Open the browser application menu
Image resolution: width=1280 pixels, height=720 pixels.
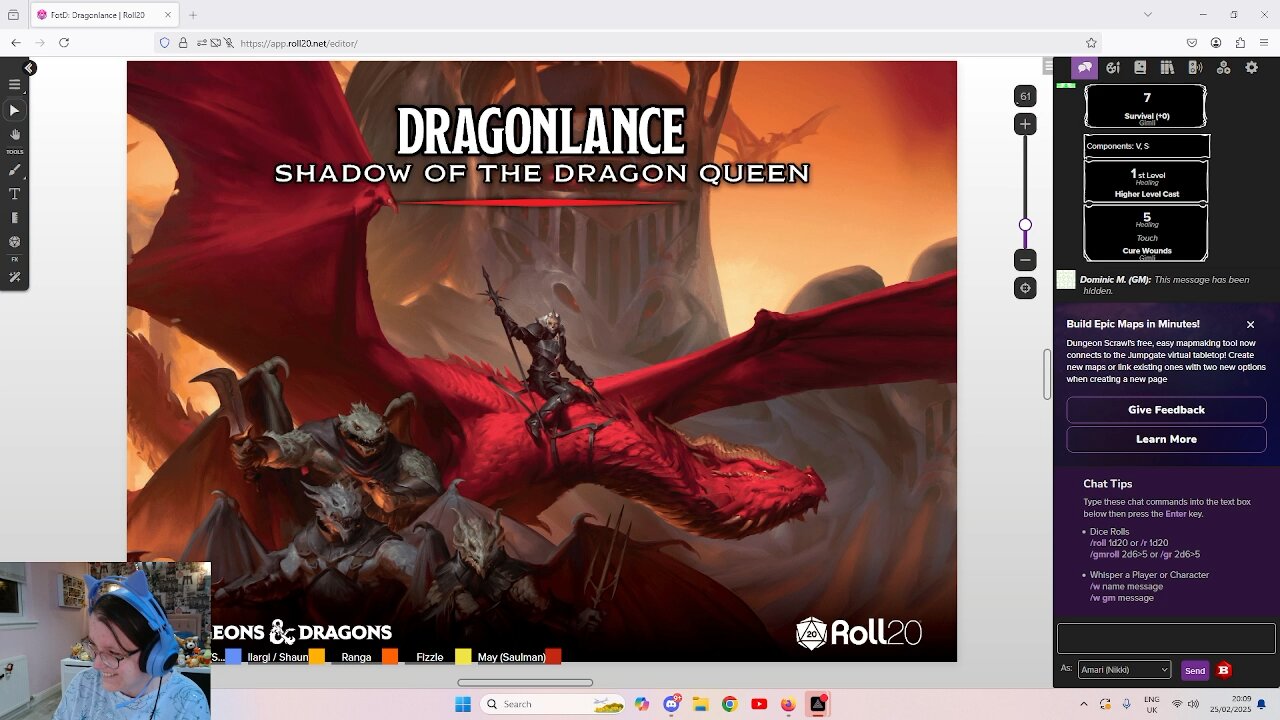click(x=1264, y=43)
